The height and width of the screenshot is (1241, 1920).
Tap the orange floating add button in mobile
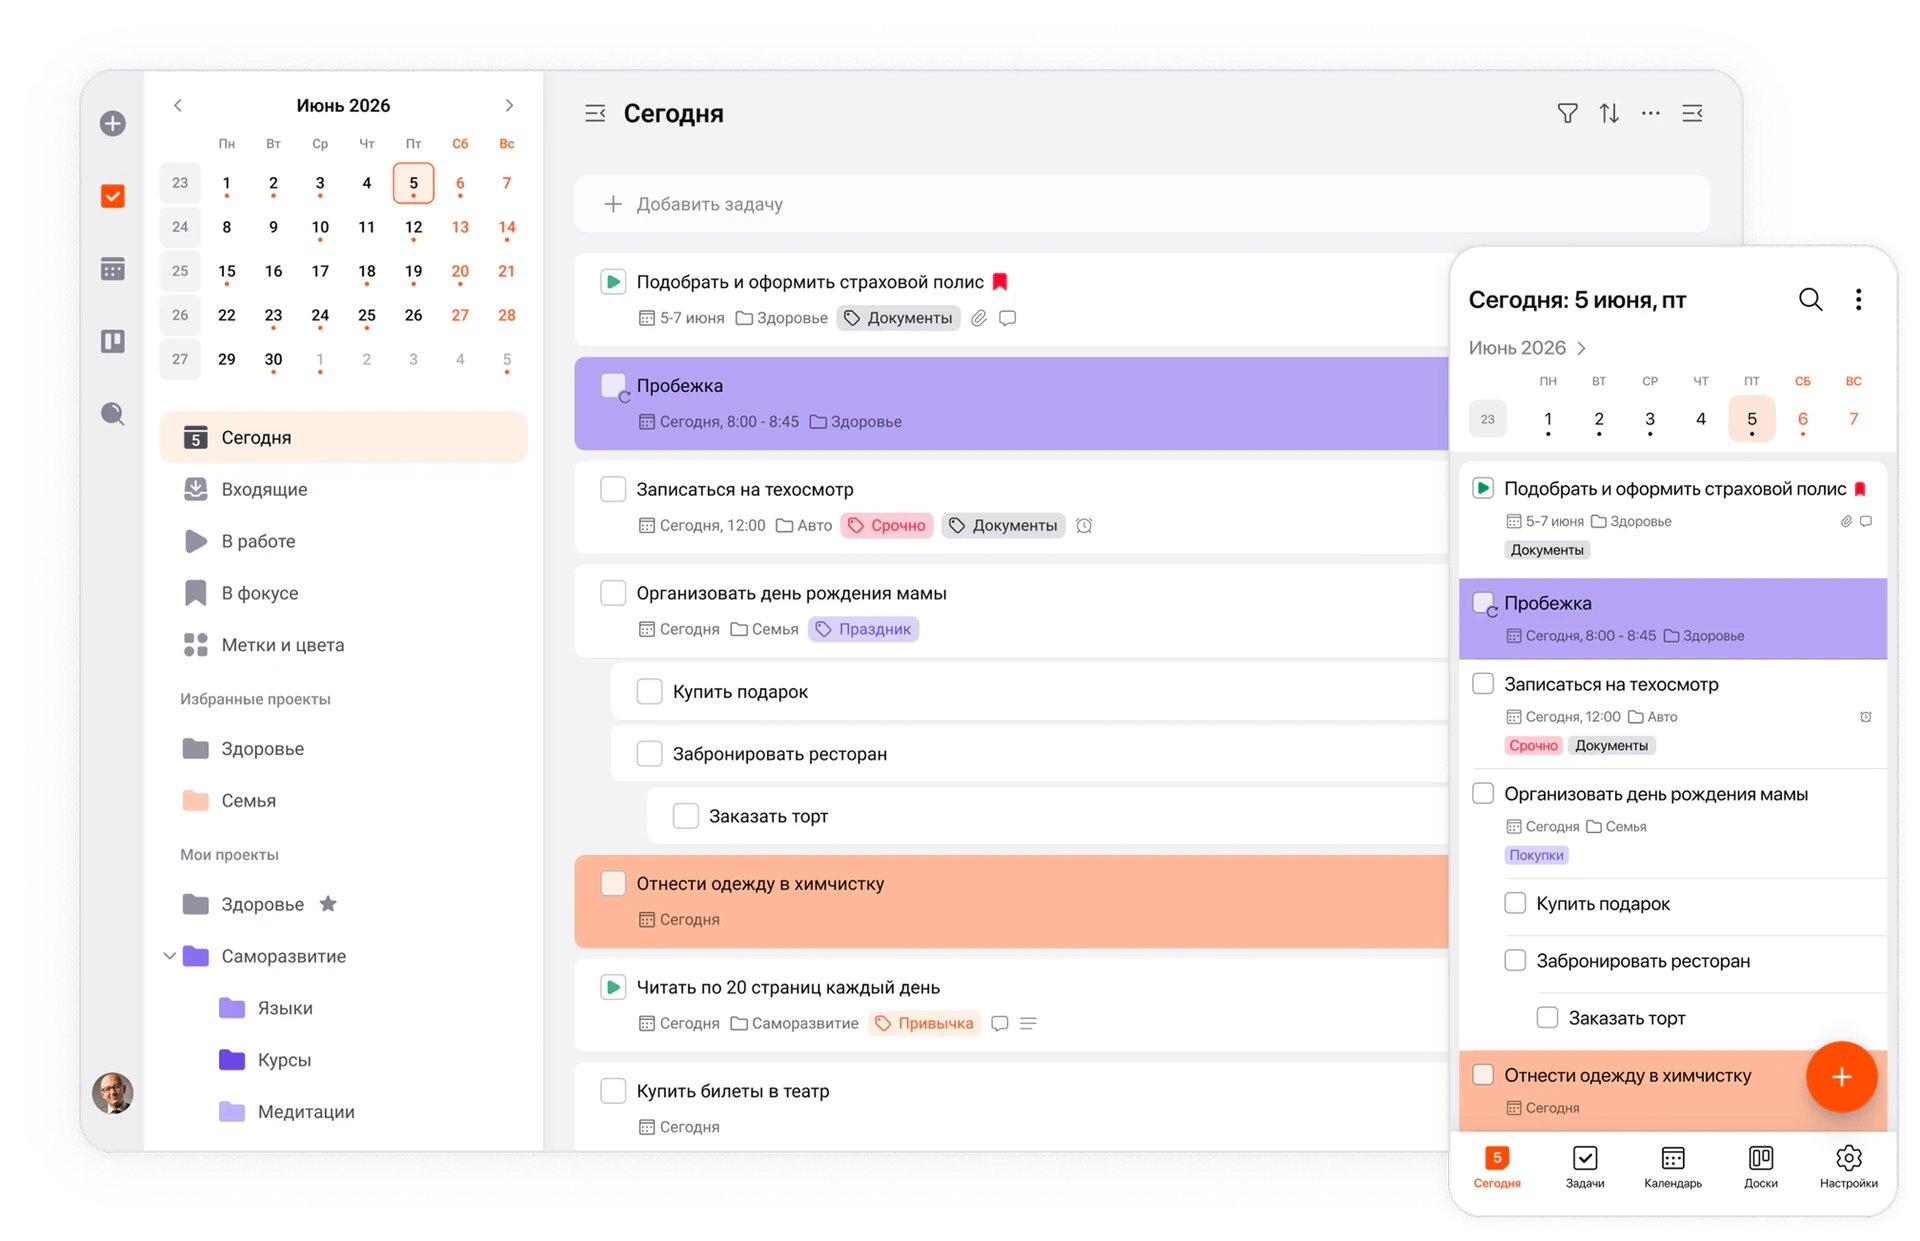(x=1841, y=1076)
